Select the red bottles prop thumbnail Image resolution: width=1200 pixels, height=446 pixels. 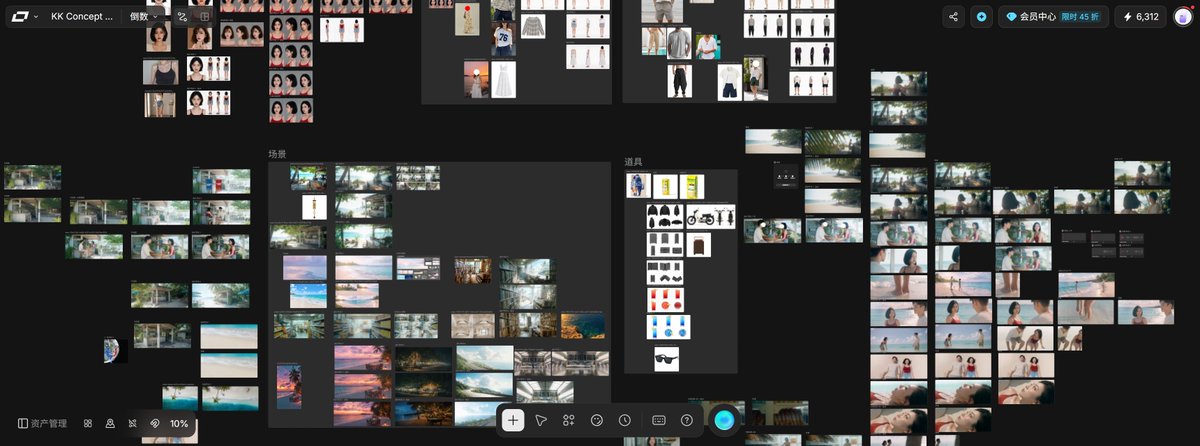click(x=668, y=299)
